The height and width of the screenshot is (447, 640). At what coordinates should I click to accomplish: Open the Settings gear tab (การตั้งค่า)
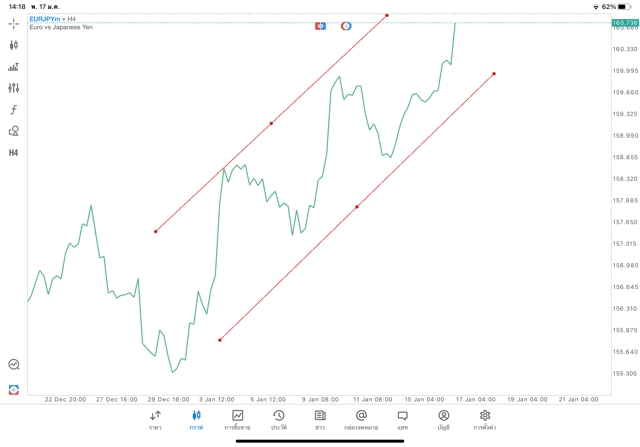click(x=485, y=420)
